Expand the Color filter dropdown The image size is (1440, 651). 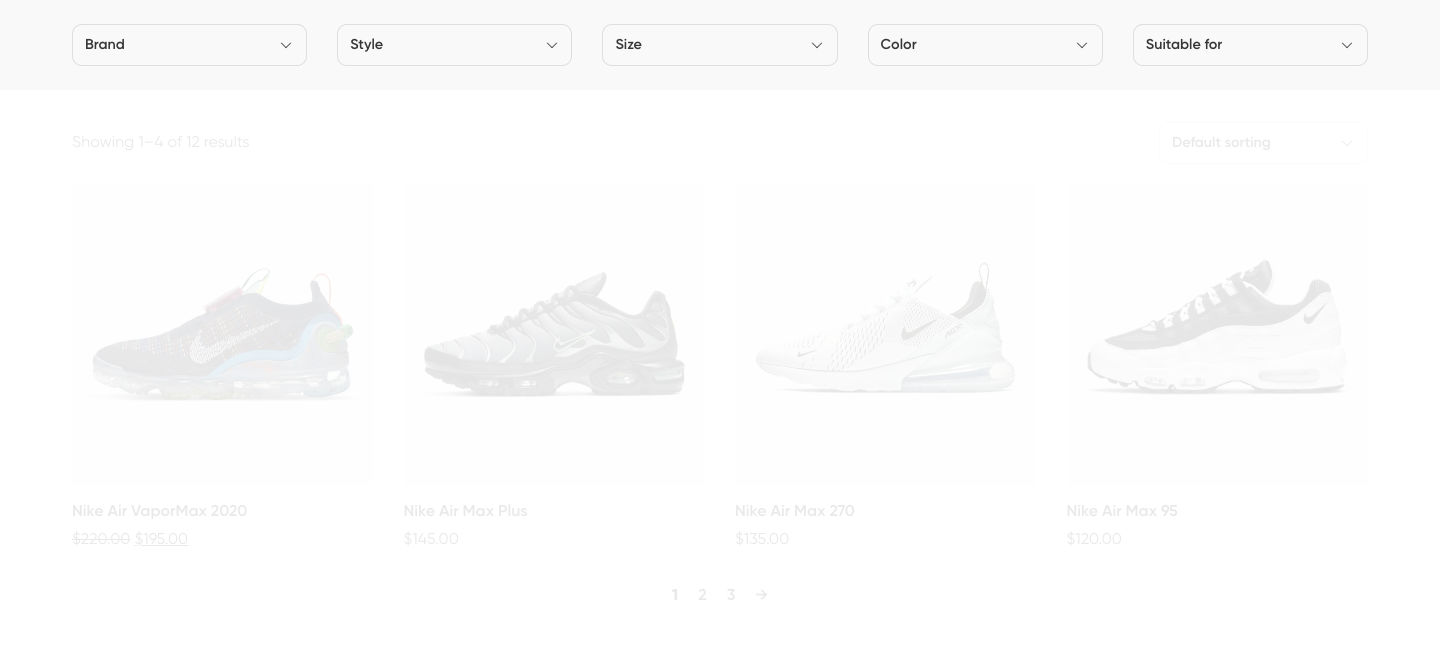click(984, 45)
